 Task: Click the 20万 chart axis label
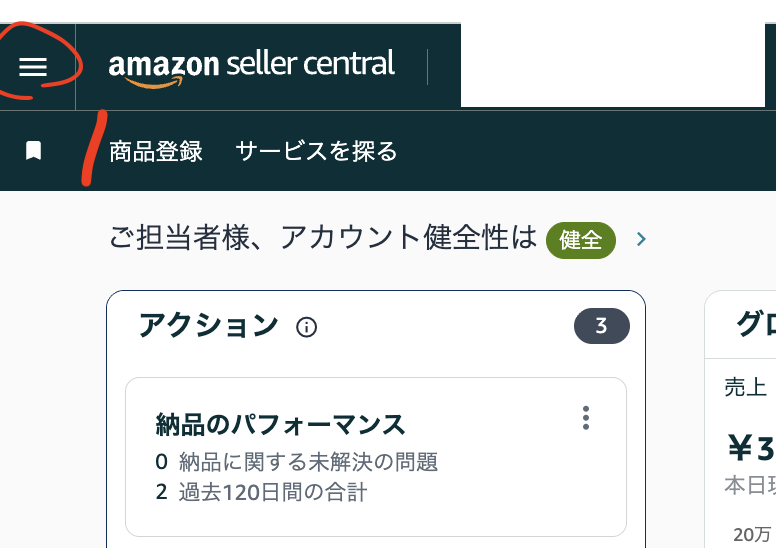(x=752, y=533)
